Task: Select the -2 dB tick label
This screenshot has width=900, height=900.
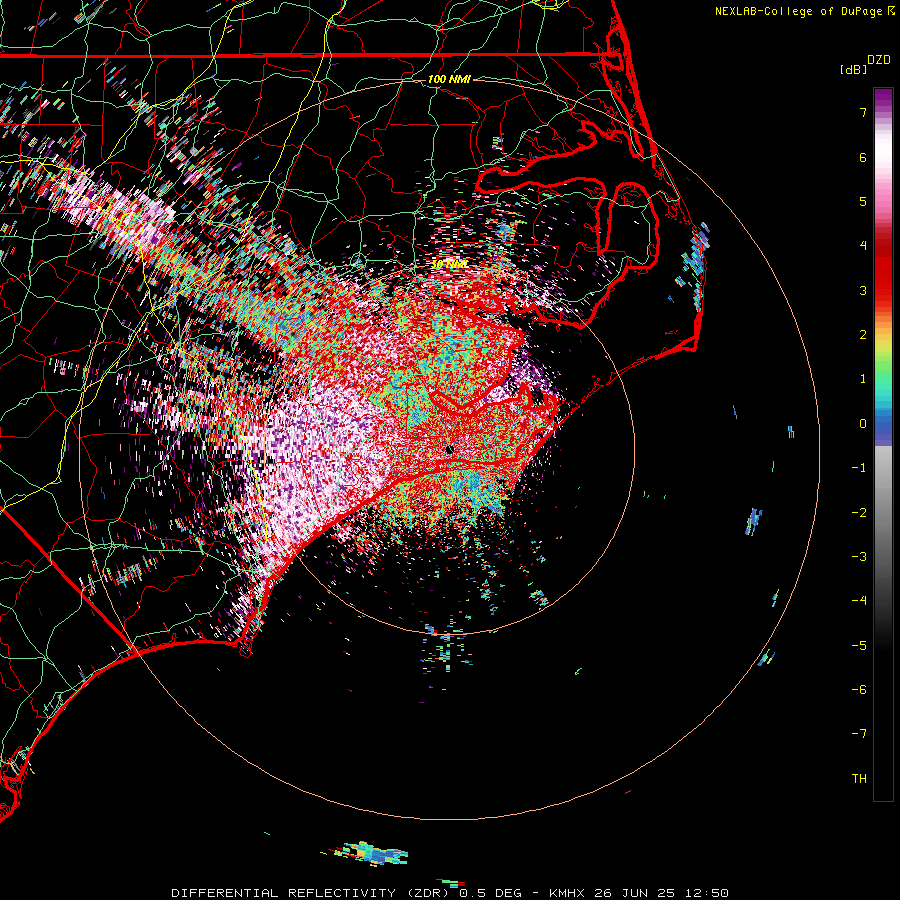Action: (859, 512)
